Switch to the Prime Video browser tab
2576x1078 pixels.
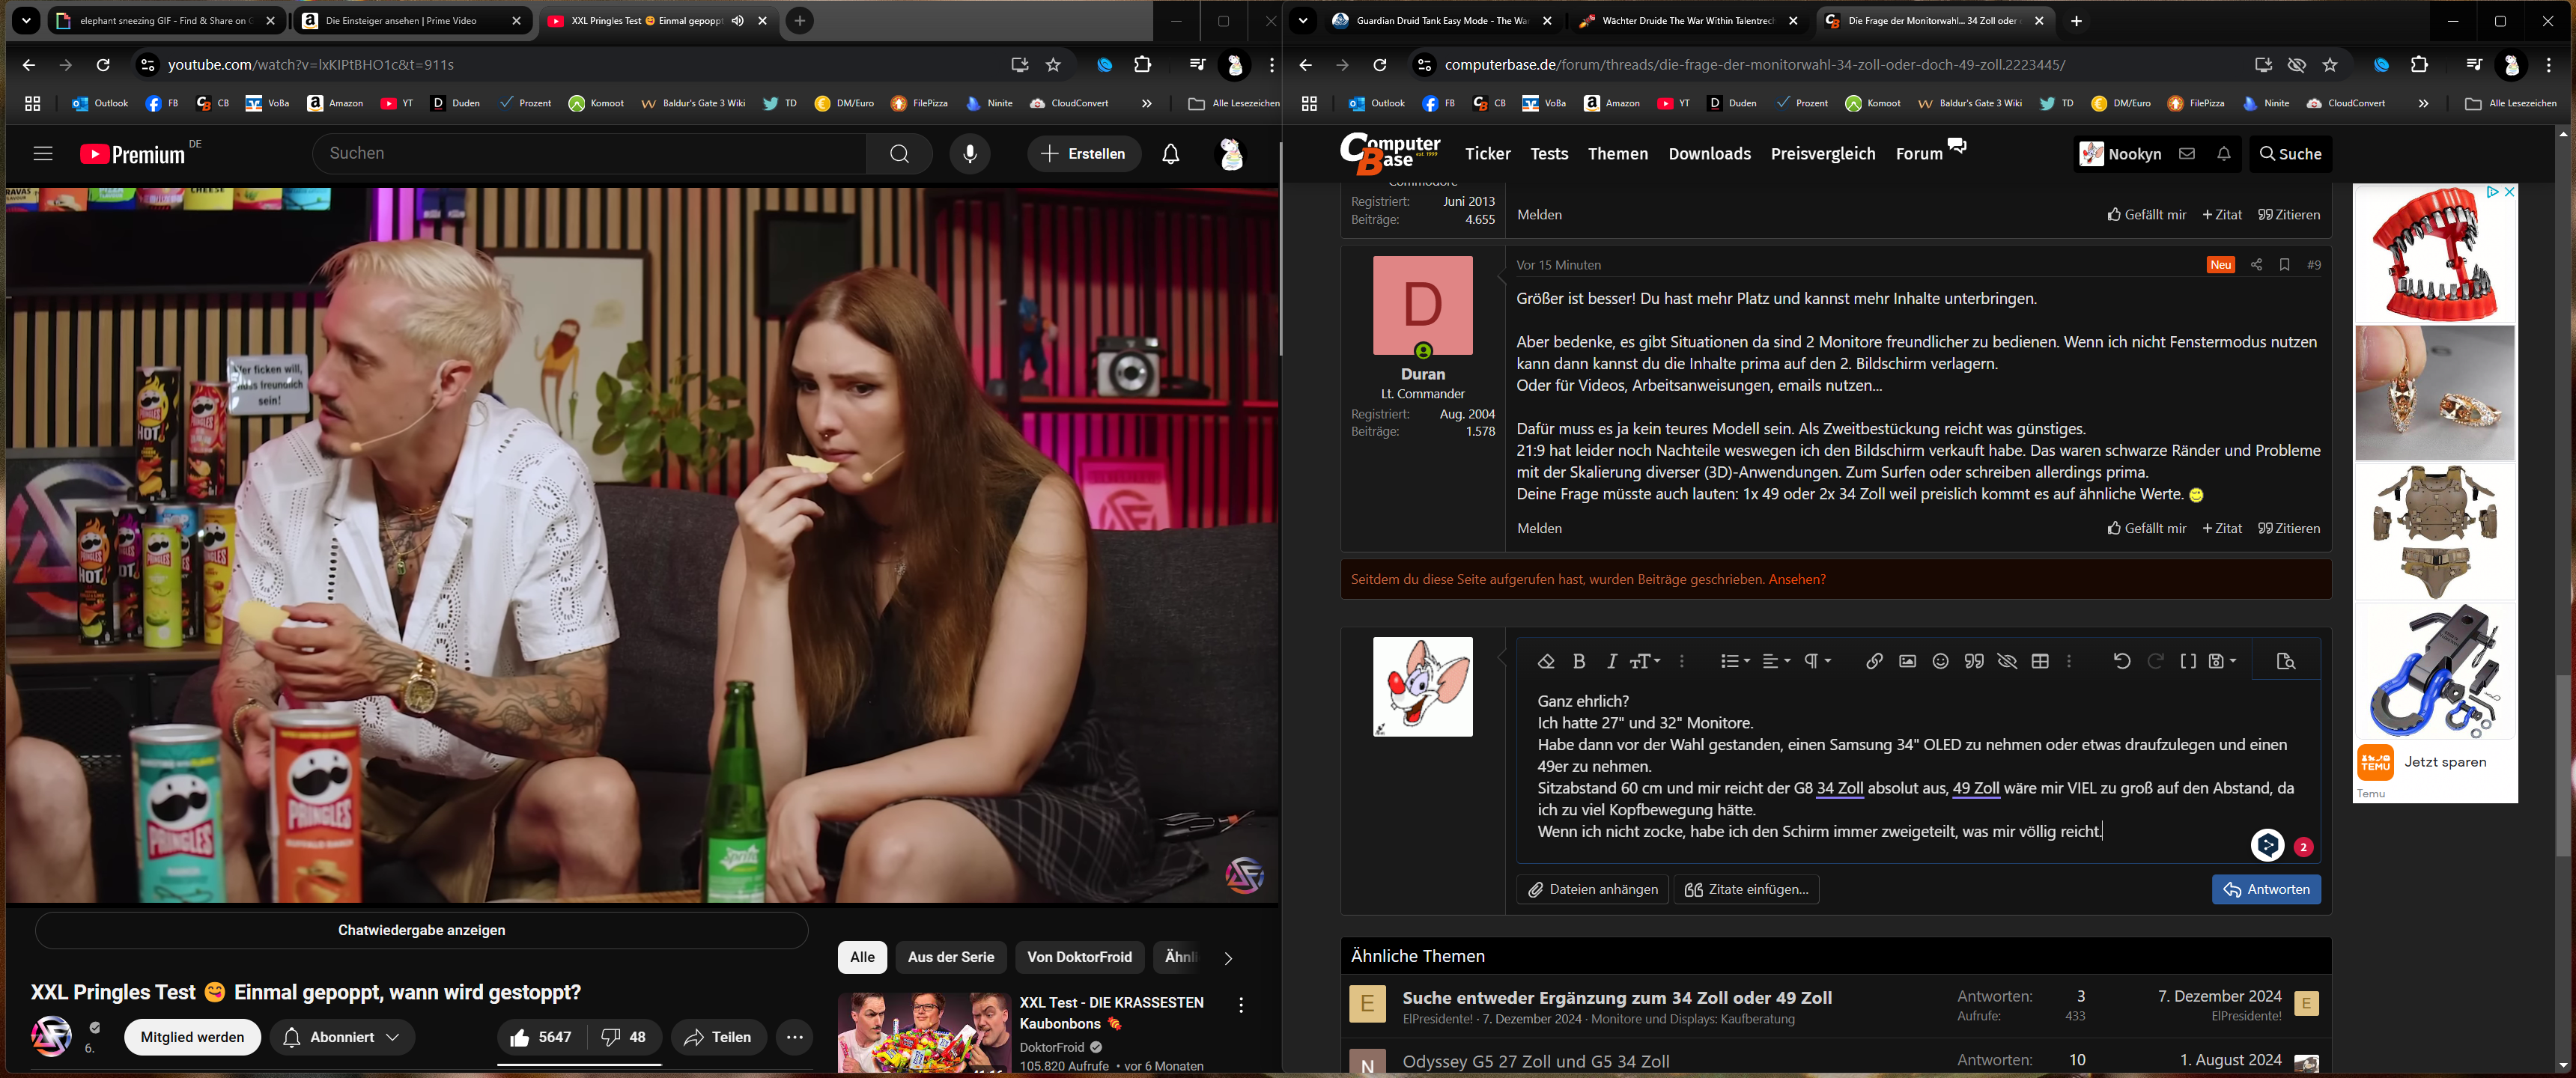pos(400,21)
